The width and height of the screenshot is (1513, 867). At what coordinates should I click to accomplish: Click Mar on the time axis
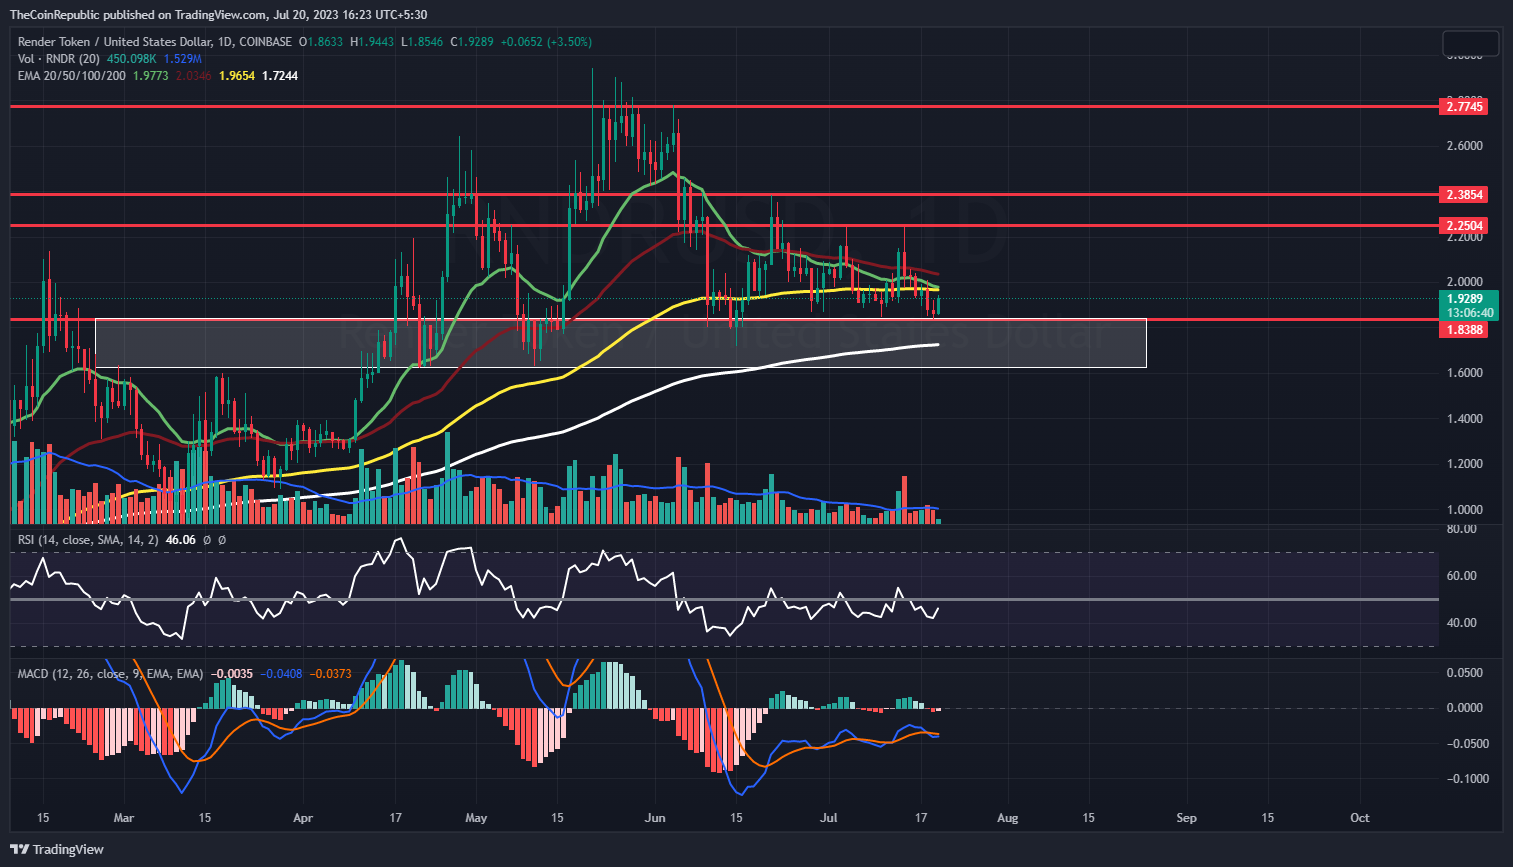(x=123, y=818)
